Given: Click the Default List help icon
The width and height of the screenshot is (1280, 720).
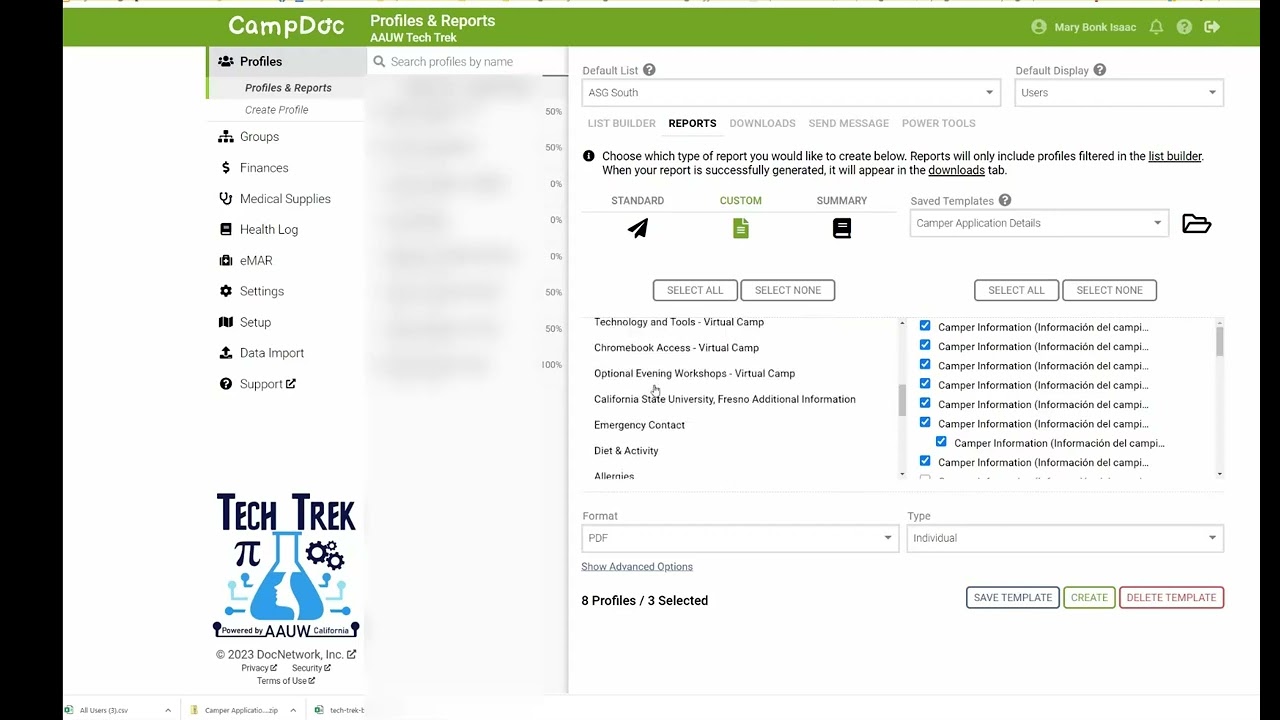Looking at the screenshot, I should (649, 70).
